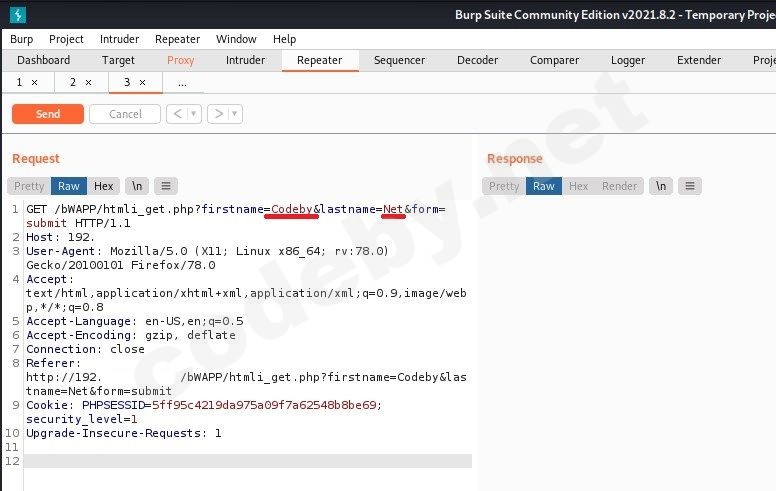Switch request view to Pretty
Image resolution: width=776 pixels, height=491 pixels.
pyautogui.click(x=29, y=186)
